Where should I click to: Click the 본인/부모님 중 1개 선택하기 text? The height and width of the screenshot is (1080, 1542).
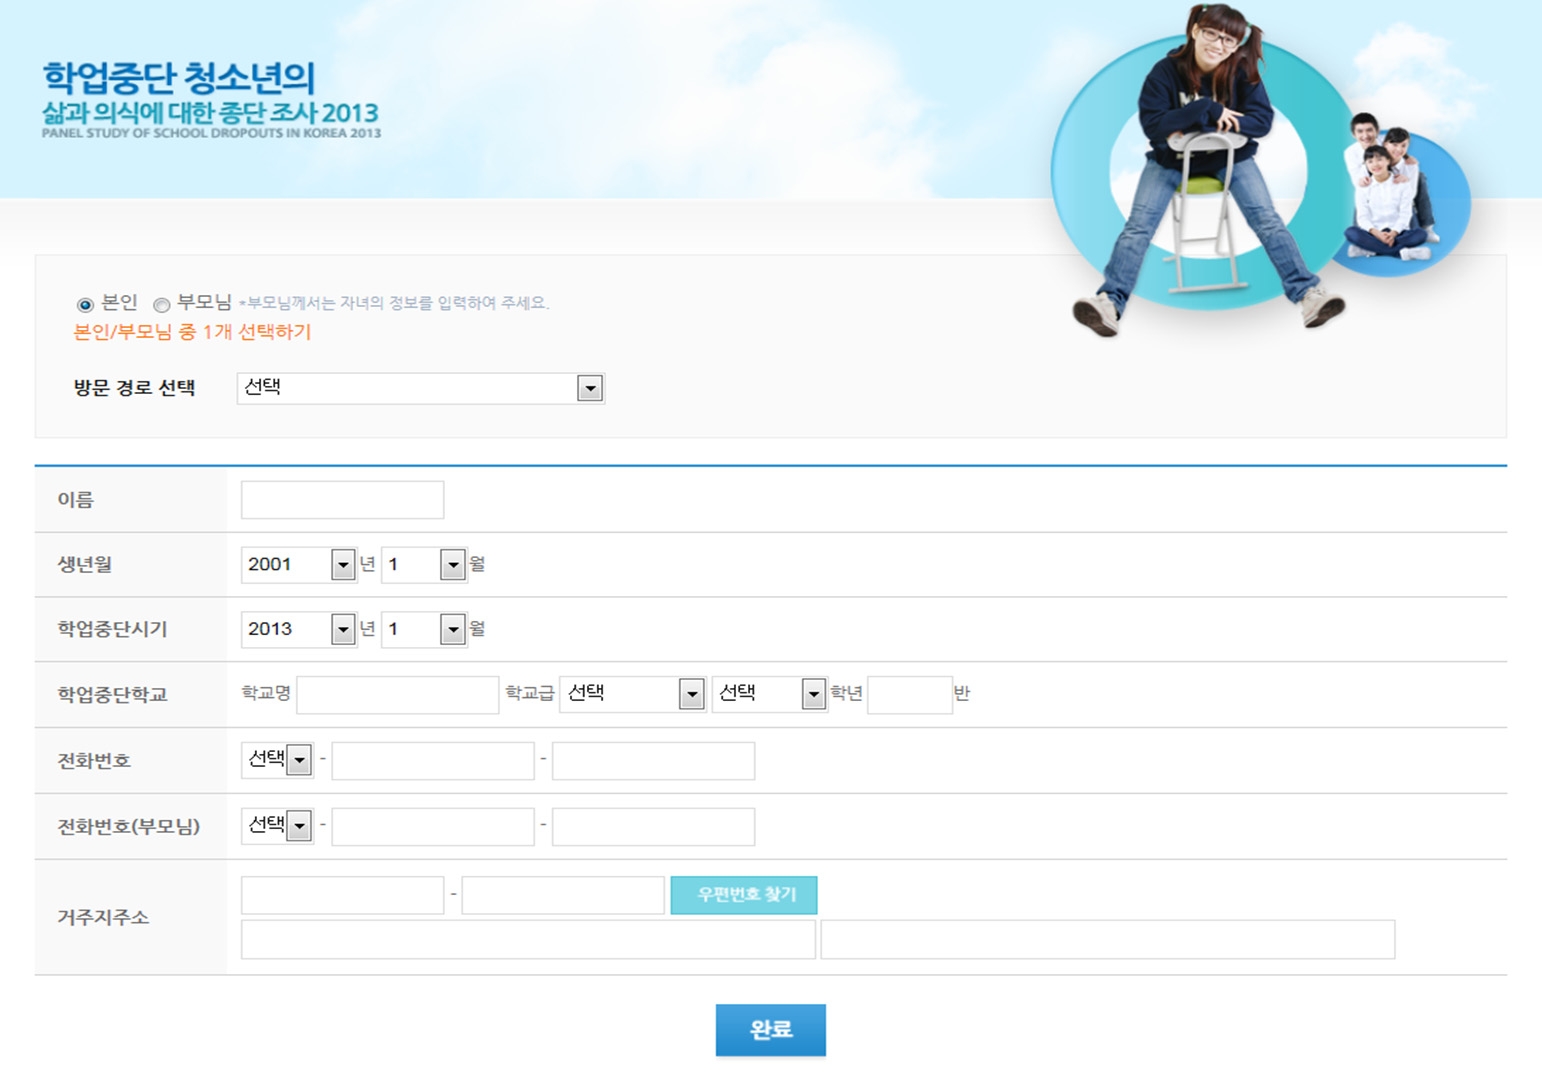(192, 332)
